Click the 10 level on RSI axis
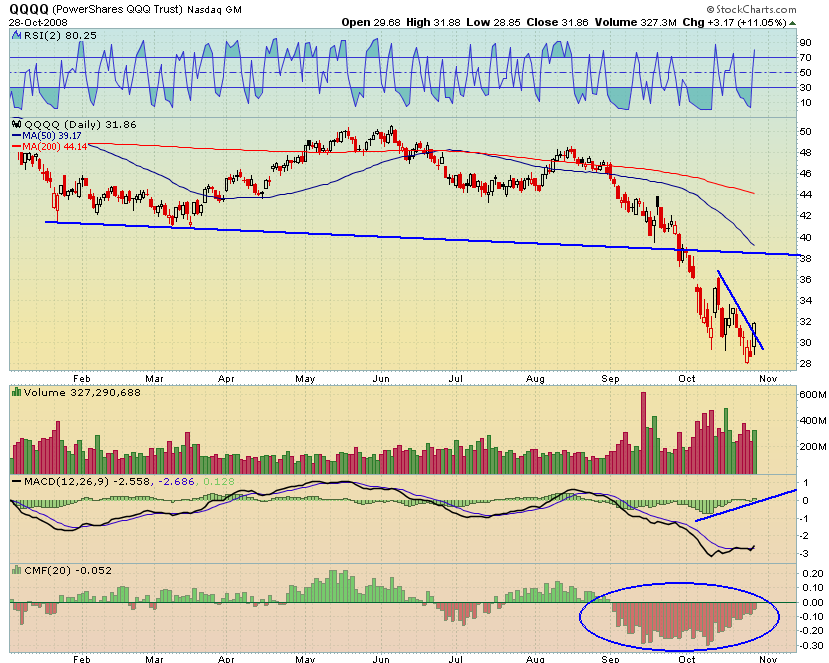Image resolution: width=829 pixels, height=663 pixels. 806,102
